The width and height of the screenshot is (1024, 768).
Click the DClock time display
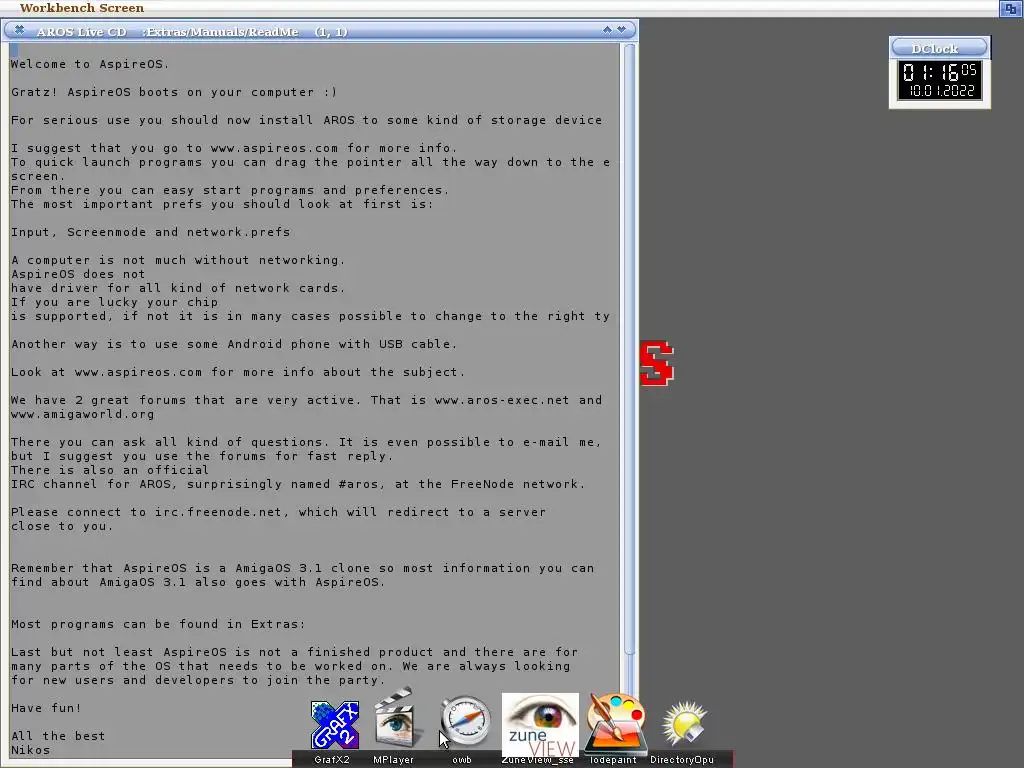[940, 81]
